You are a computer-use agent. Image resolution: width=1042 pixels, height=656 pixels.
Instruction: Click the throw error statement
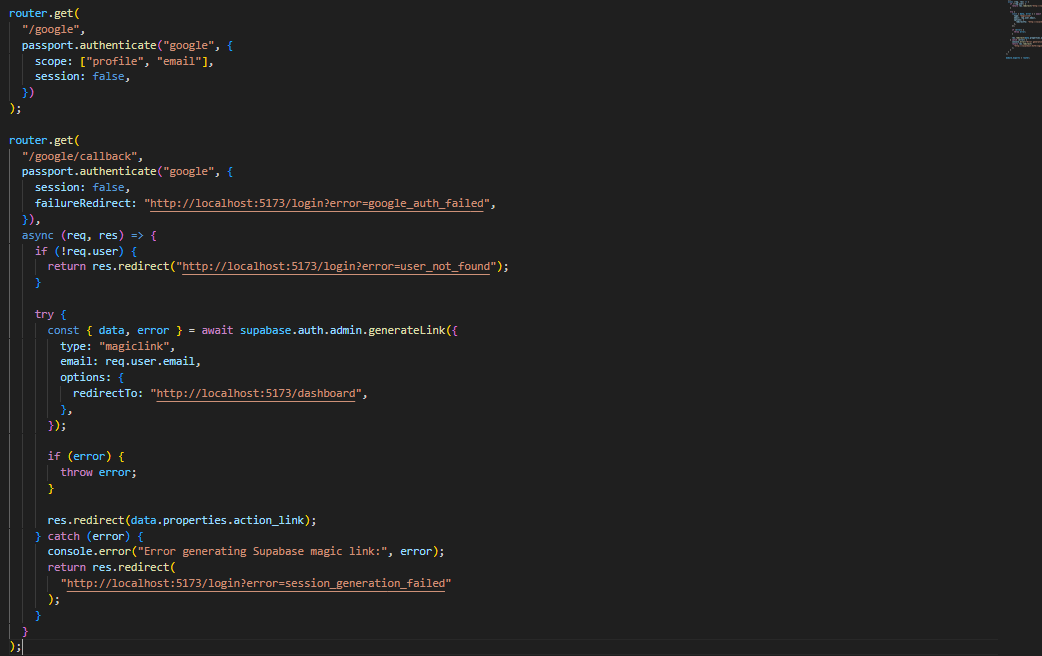click(97, 472)
